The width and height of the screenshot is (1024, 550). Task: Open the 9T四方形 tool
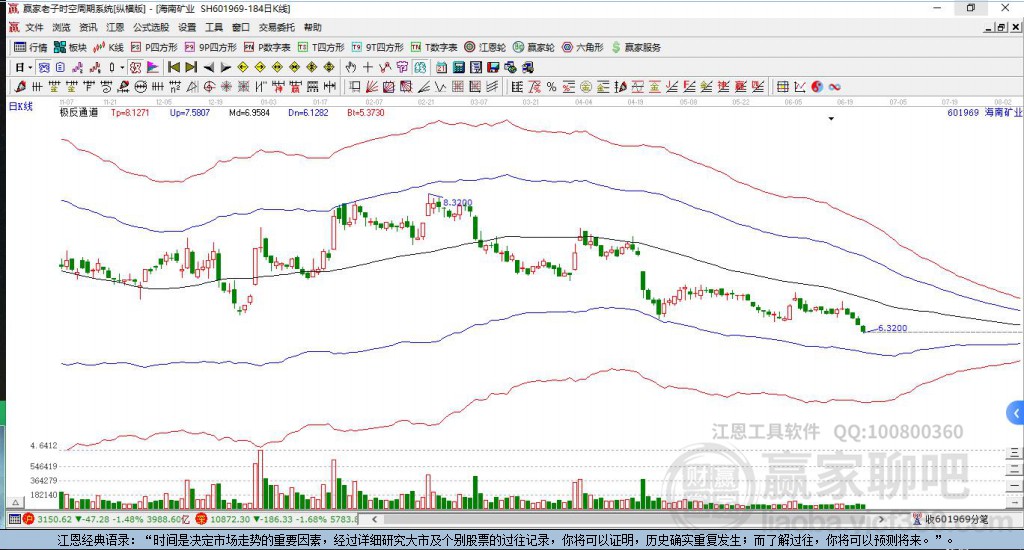tap(377, 47)
